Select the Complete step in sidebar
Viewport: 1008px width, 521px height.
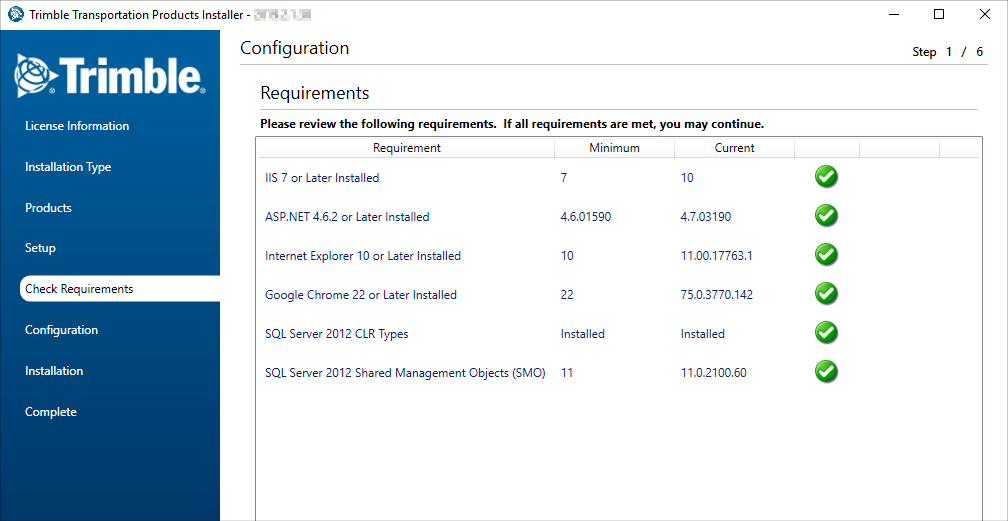[50, 412]
